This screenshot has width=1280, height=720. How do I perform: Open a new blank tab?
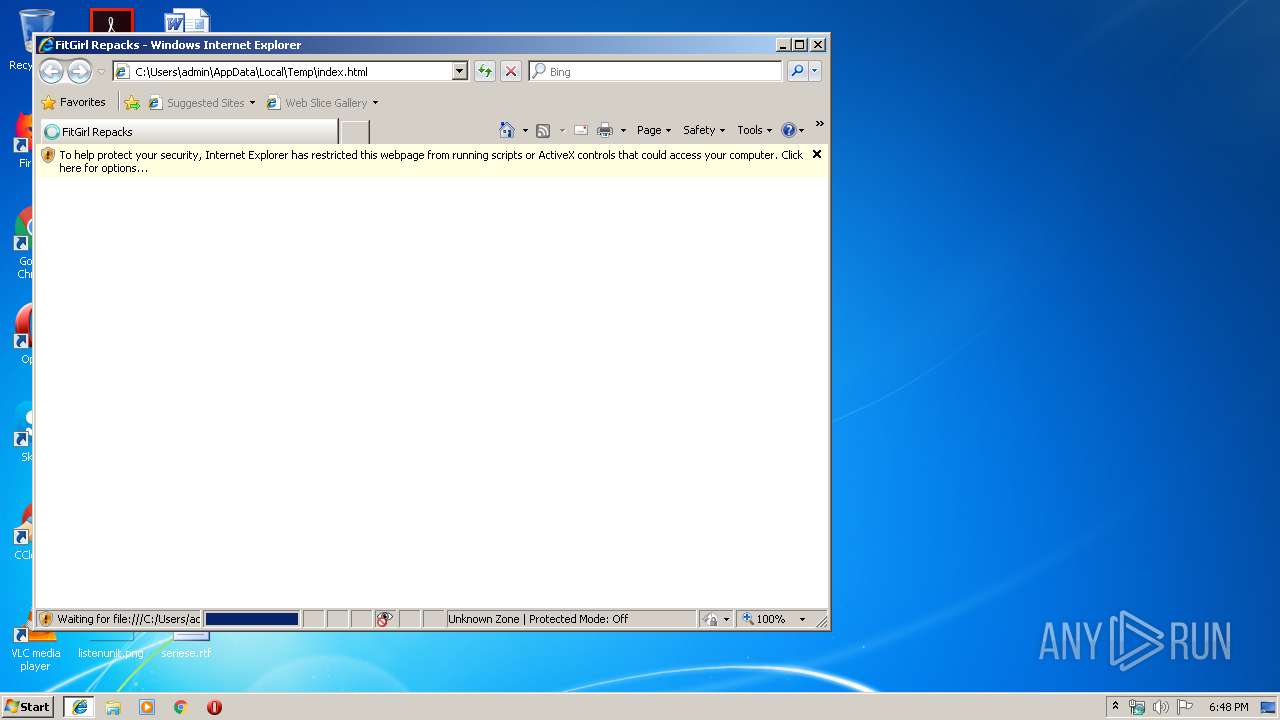[355, 131]
